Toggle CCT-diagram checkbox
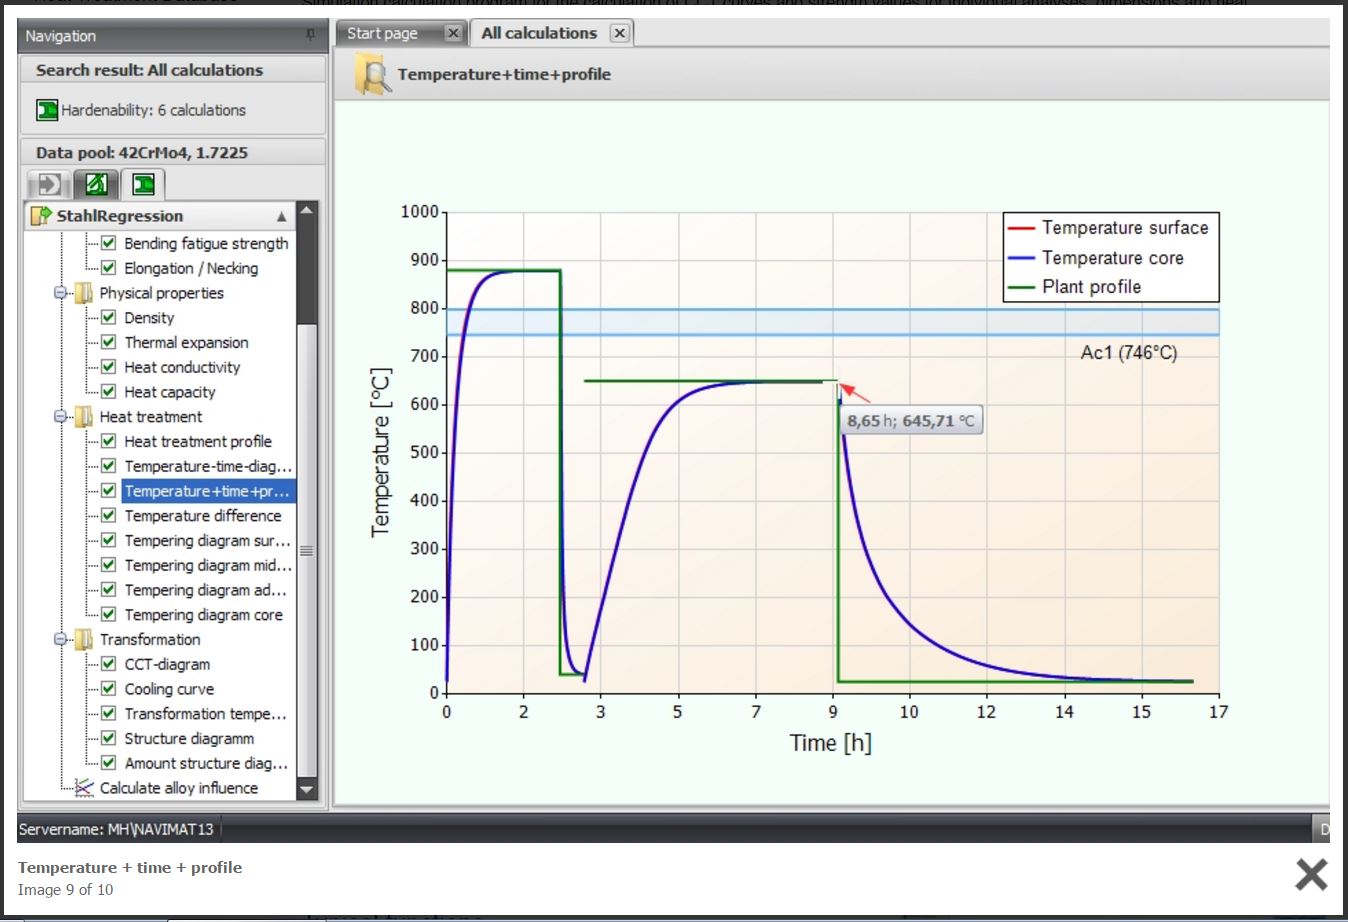The width and height of the screenshot is (1348, 922). point(109,664)
